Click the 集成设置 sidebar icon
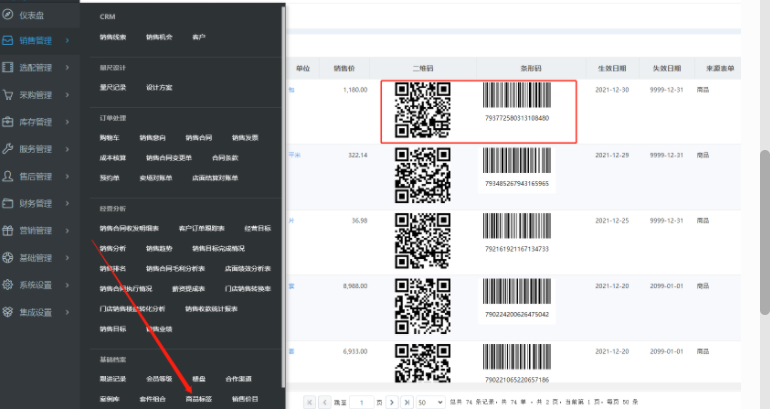The height and width of the screenshot is (409, 770). [7, 312]
